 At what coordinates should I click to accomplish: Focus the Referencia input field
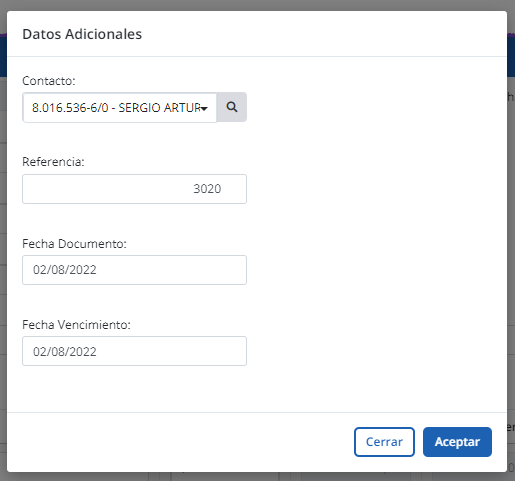pyautogui.click(x=134, y=189)
